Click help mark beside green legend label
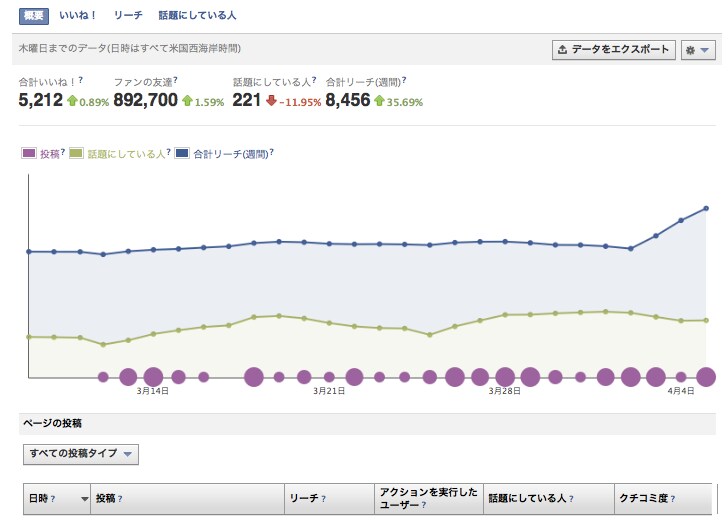This screenshot has width=728, height=522. 169,151
